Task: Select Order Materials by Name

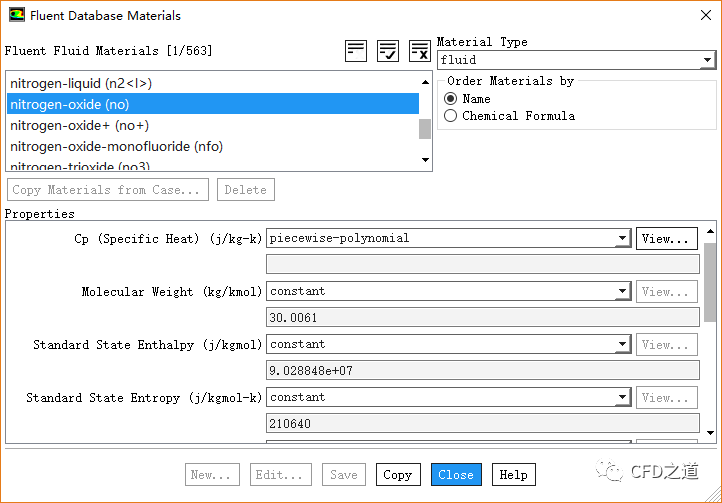Action: (x=451, y=99)
